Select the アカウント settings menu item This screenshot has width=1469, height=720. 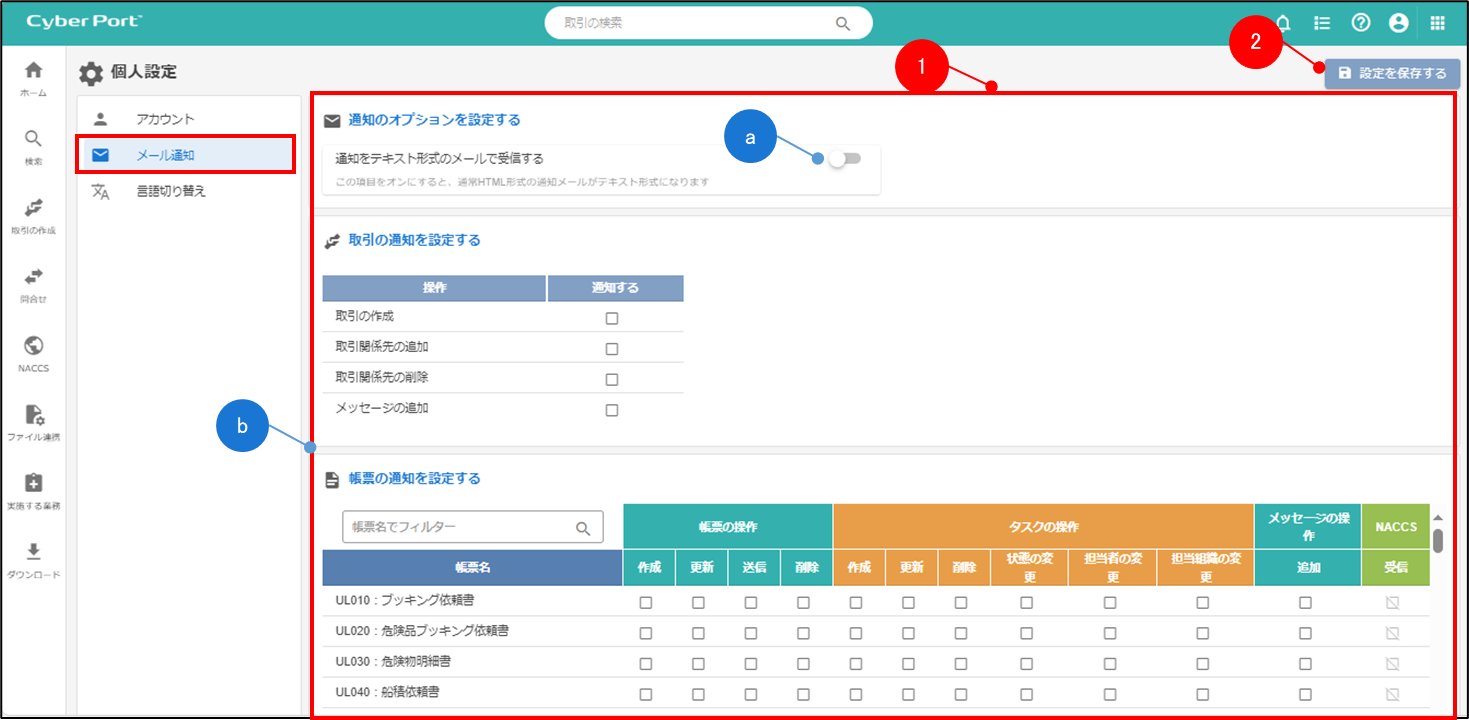click(x=165, y=119)
